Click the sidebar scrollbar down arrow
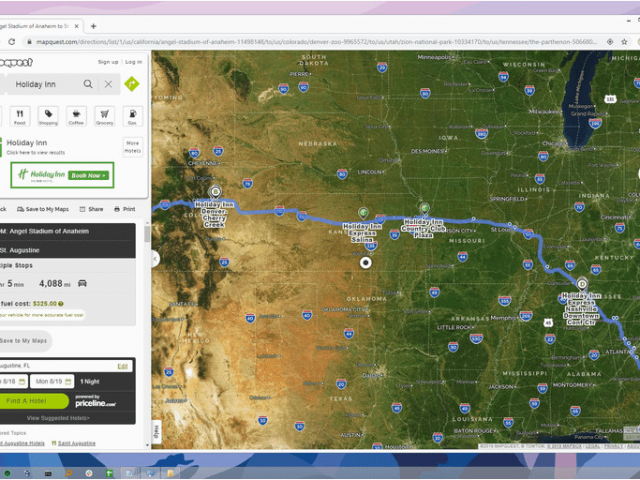 pyautogui.click(x=147, y=445)
